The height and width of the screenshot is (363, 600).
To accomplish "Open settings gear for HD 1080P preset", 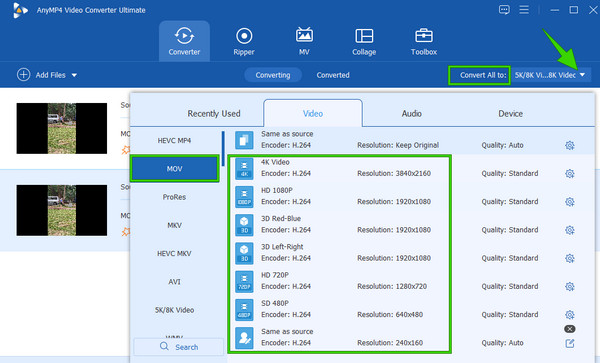I will click(x=570, y=202).
